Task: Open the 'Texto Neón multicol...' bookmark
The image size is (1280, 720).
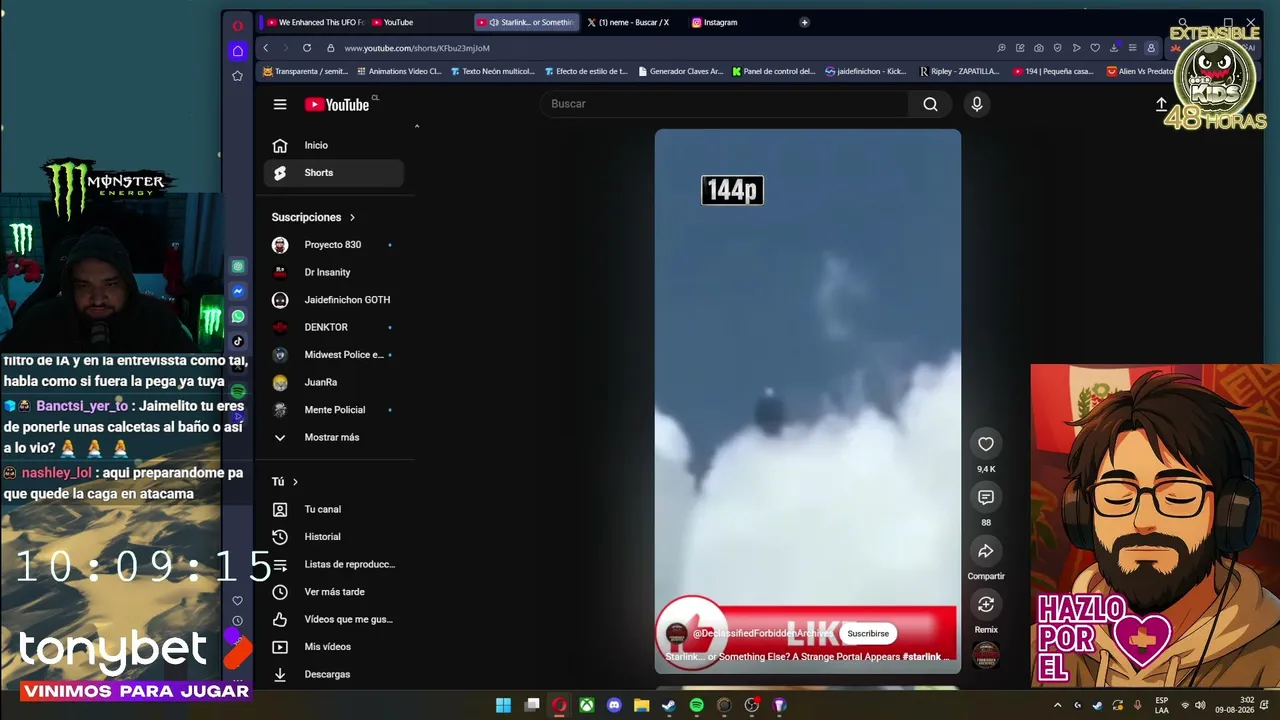Action: click(x=493, y=72)
